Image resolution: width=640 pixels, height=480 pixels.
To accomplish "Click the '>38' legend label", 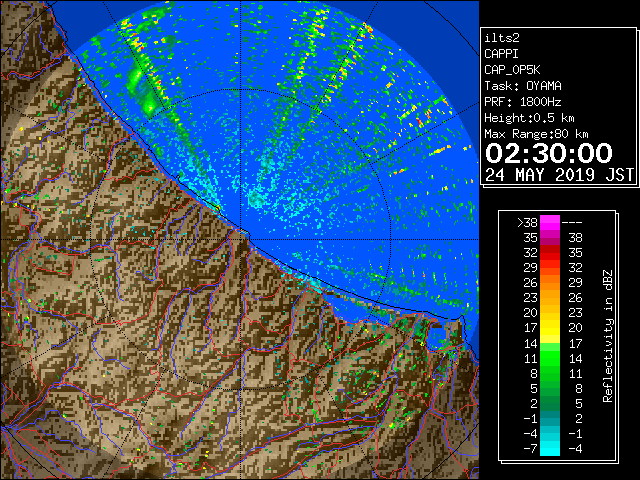I will click(x=527, y=222).
